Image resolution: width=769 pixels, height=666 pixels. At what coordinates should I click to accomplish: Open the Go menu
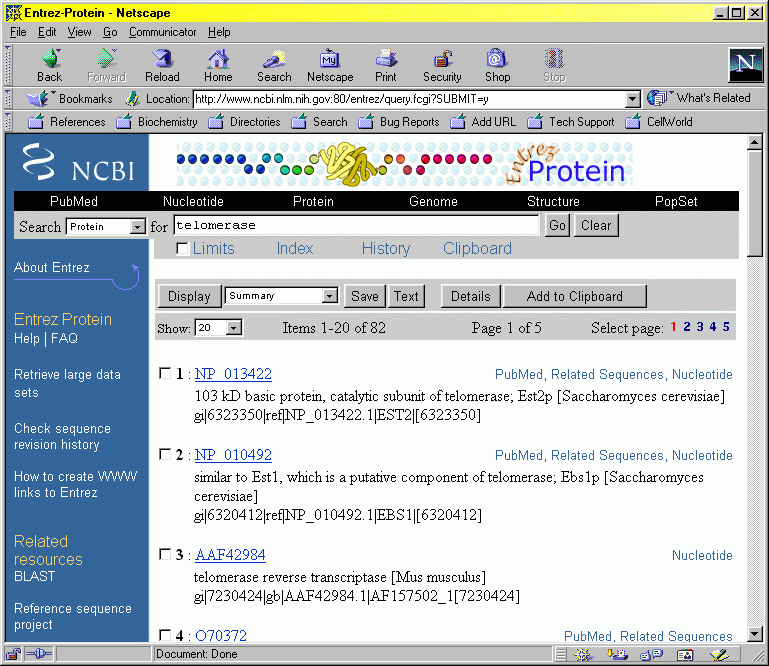pyautogui.click(x=110, y=32)
